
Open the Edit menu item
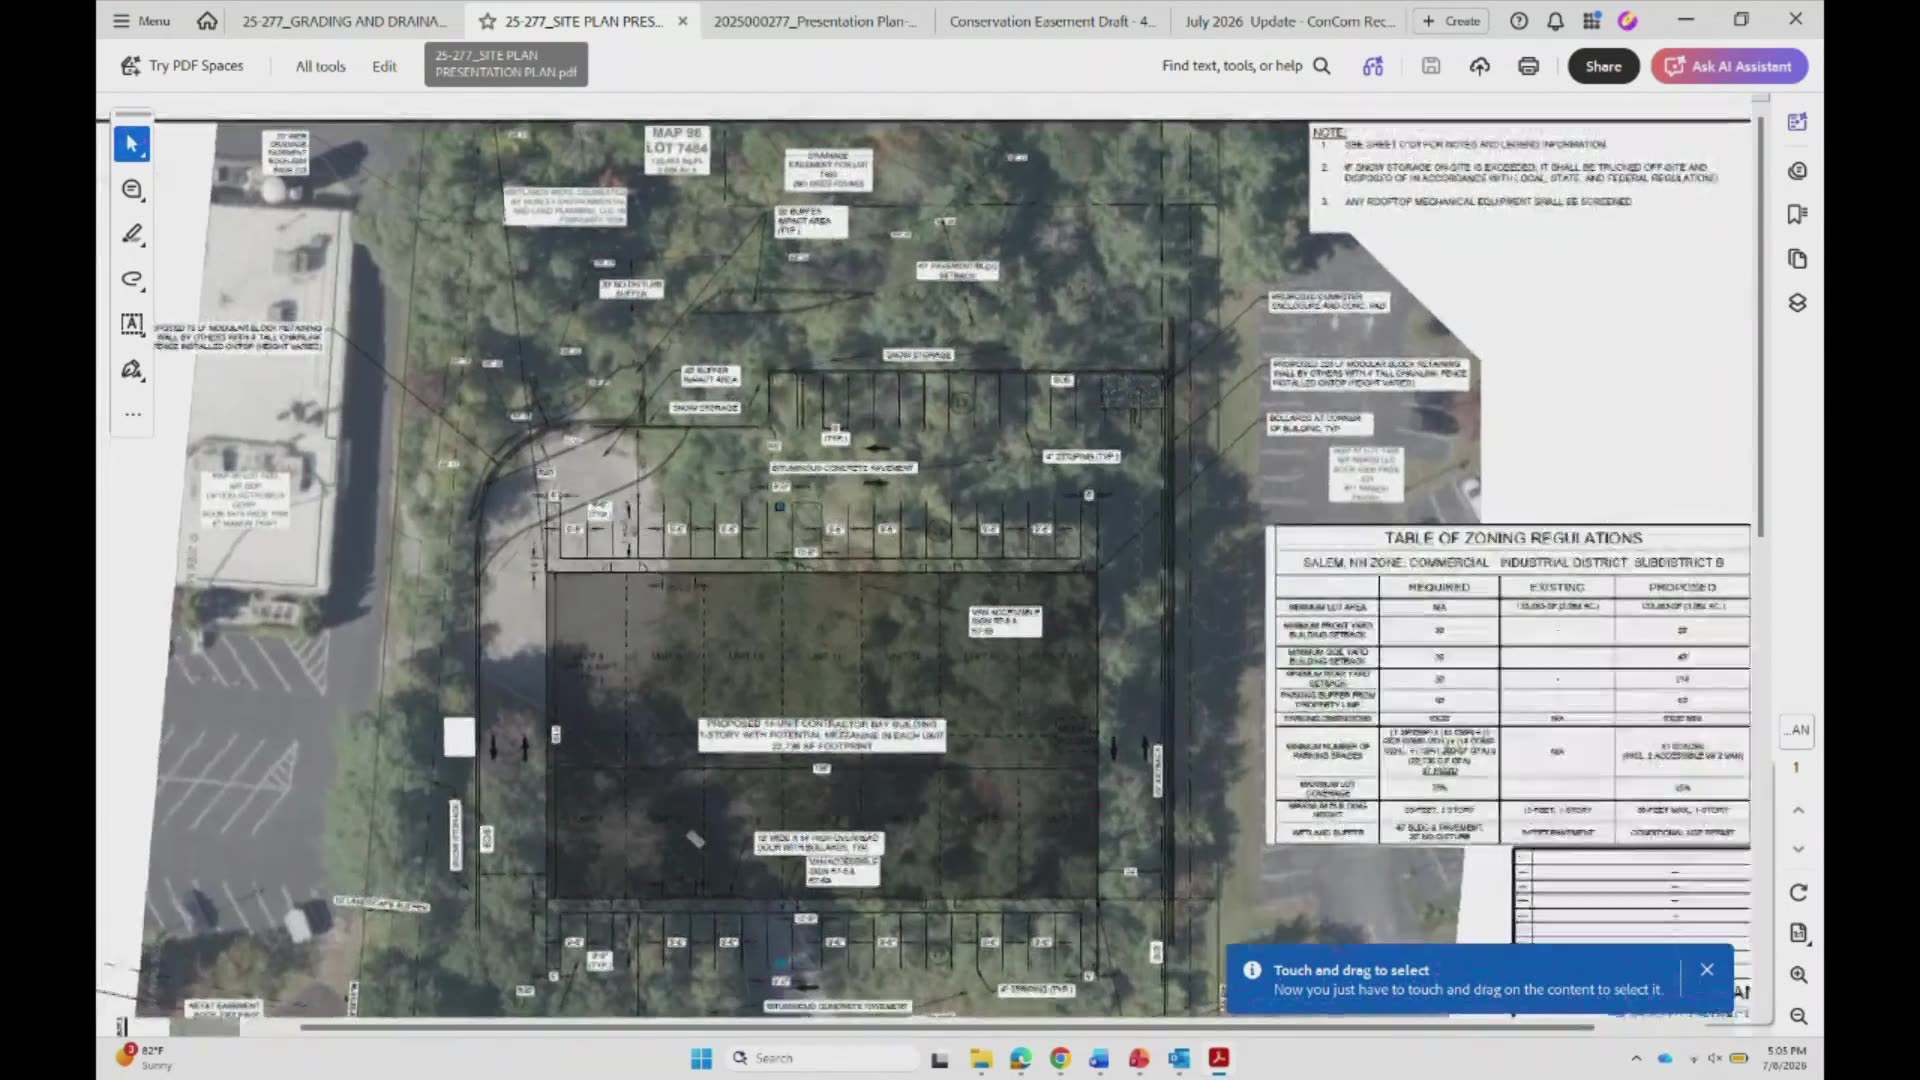pyautogui.click(x=384, y=66)
